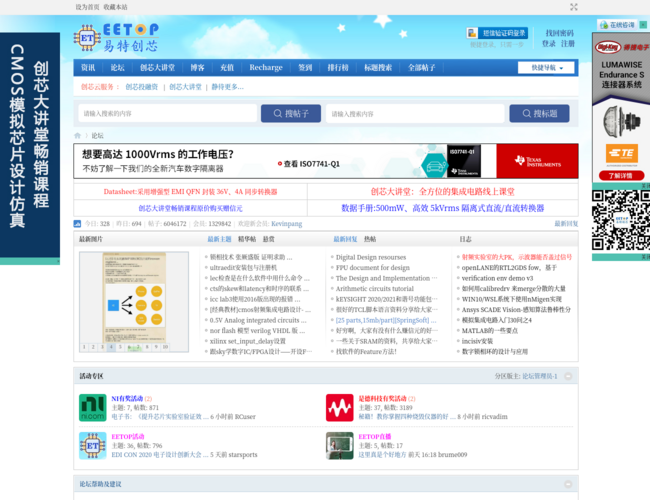
Task: Open 创芯投融资 link
Action: tap(142, 87)
